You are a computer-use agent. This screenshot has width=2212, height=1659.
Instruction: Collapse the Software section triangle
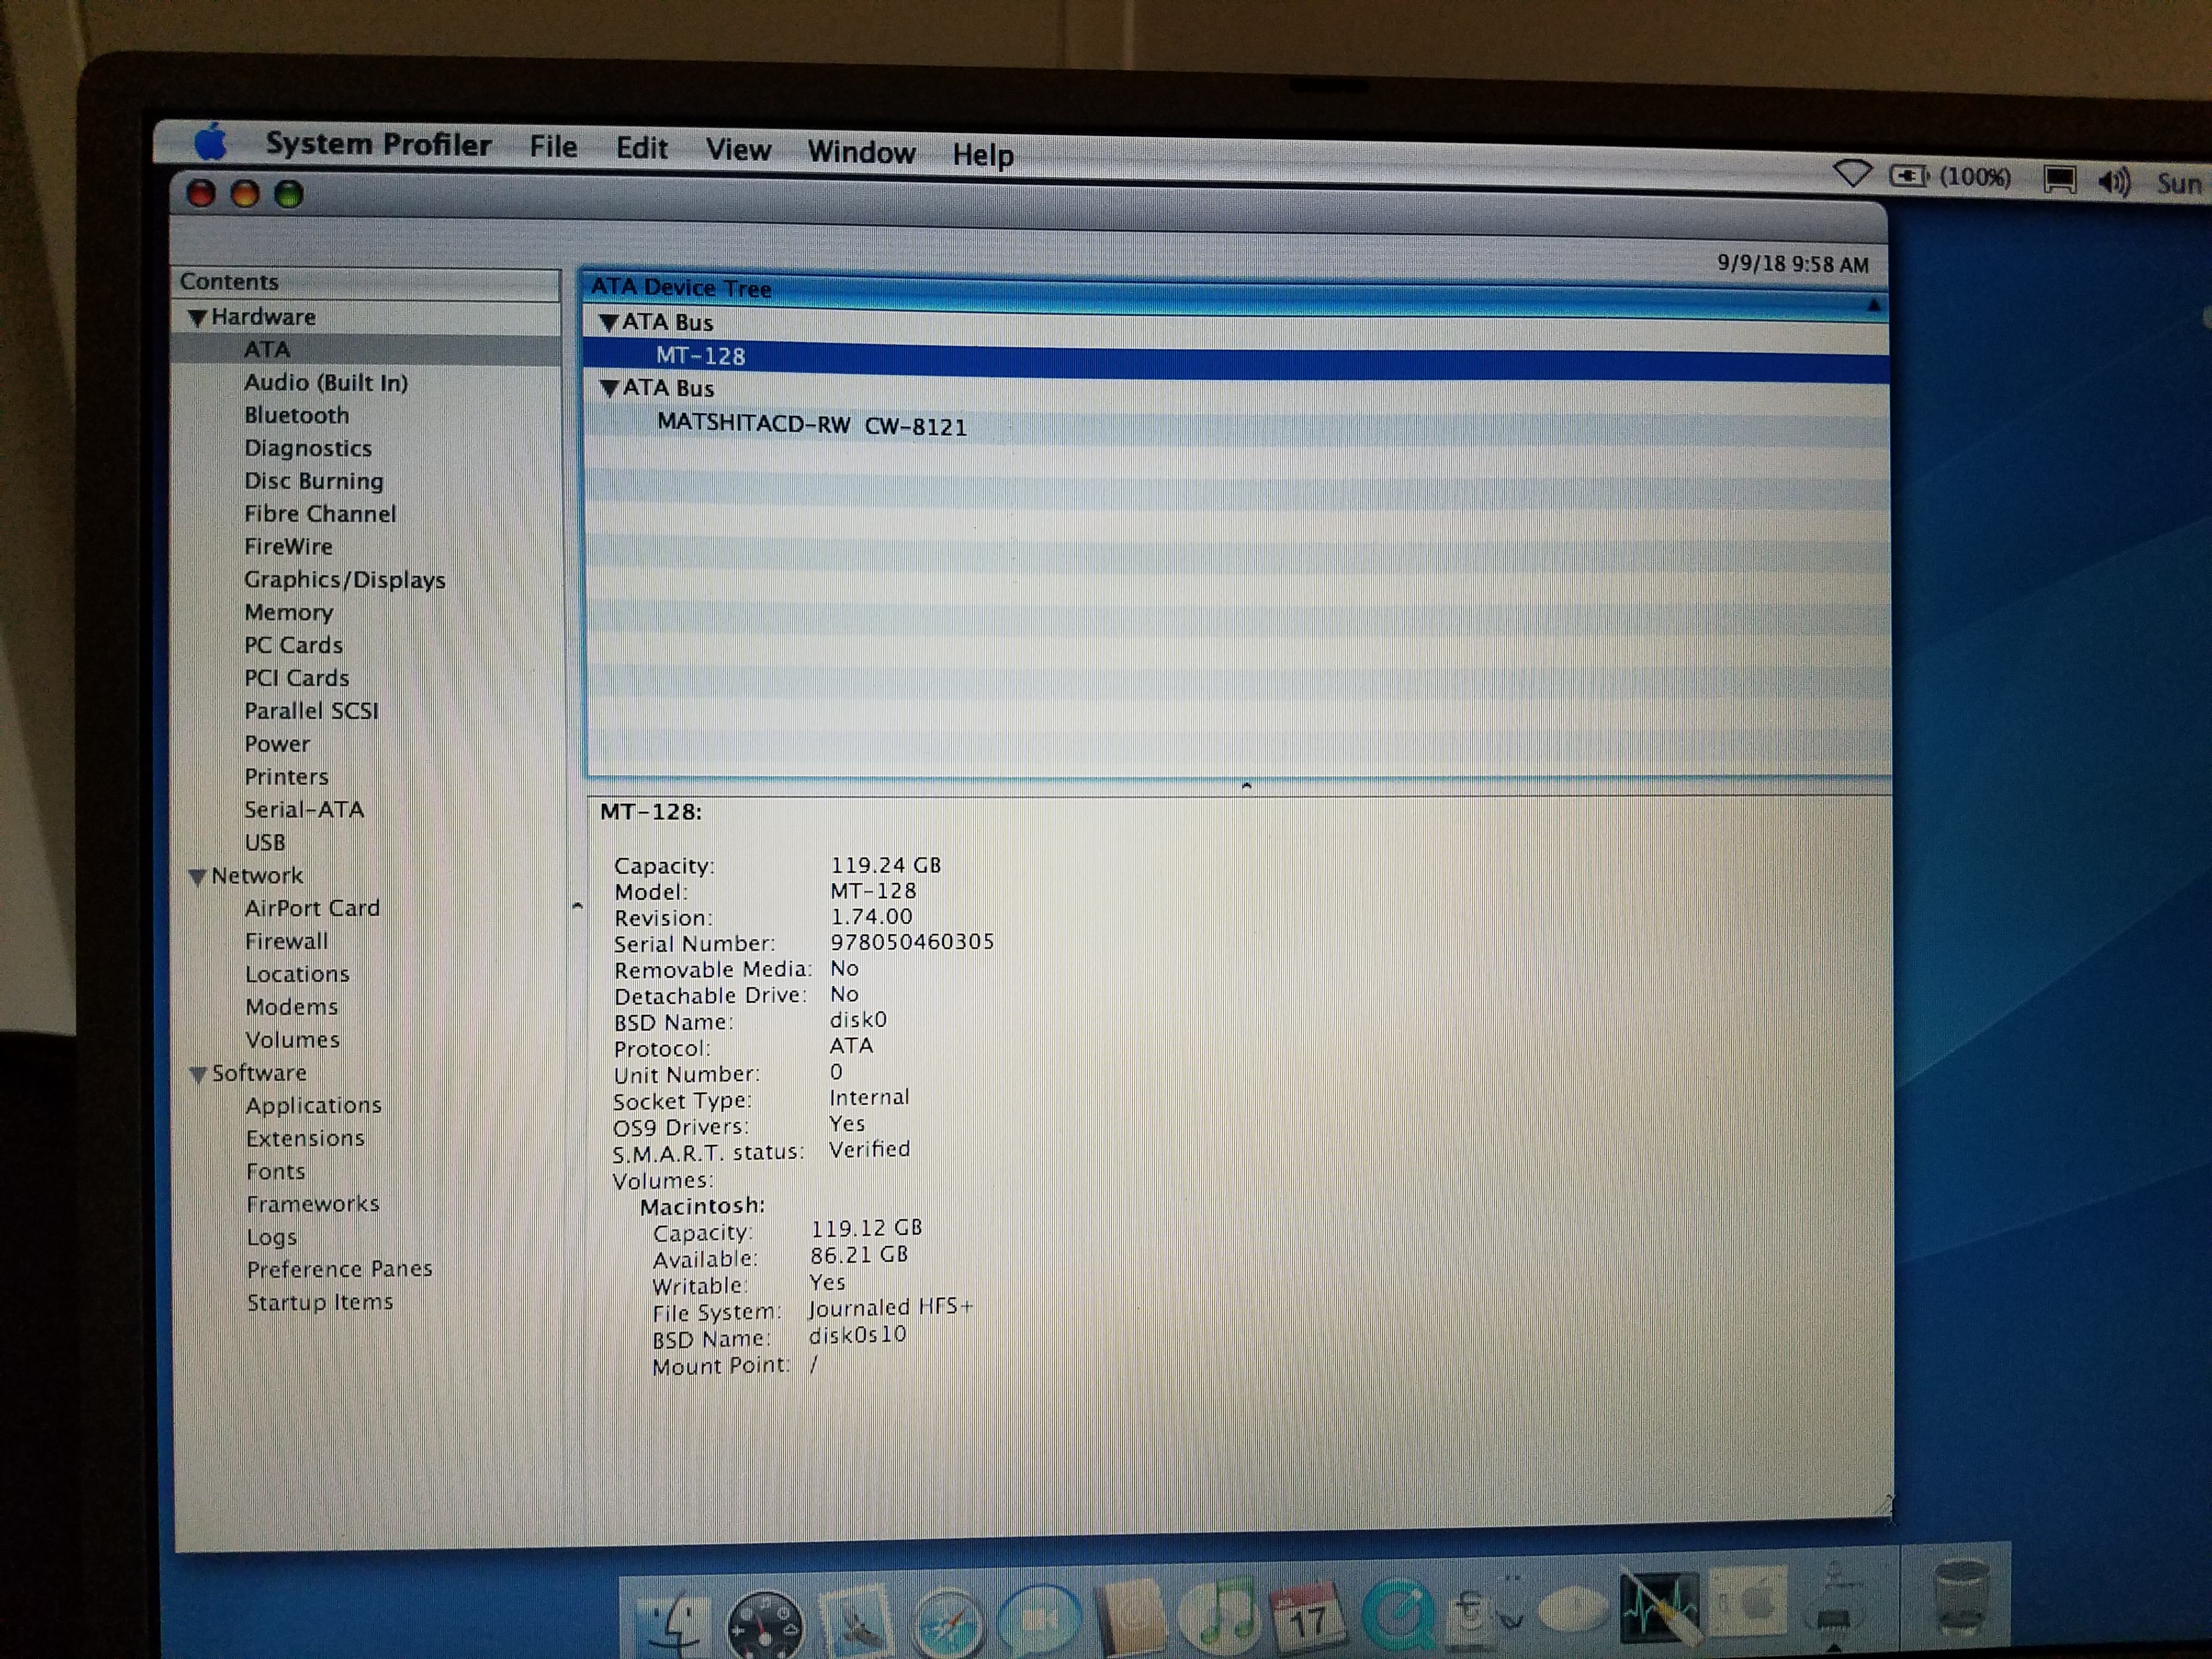[199, 1074]
